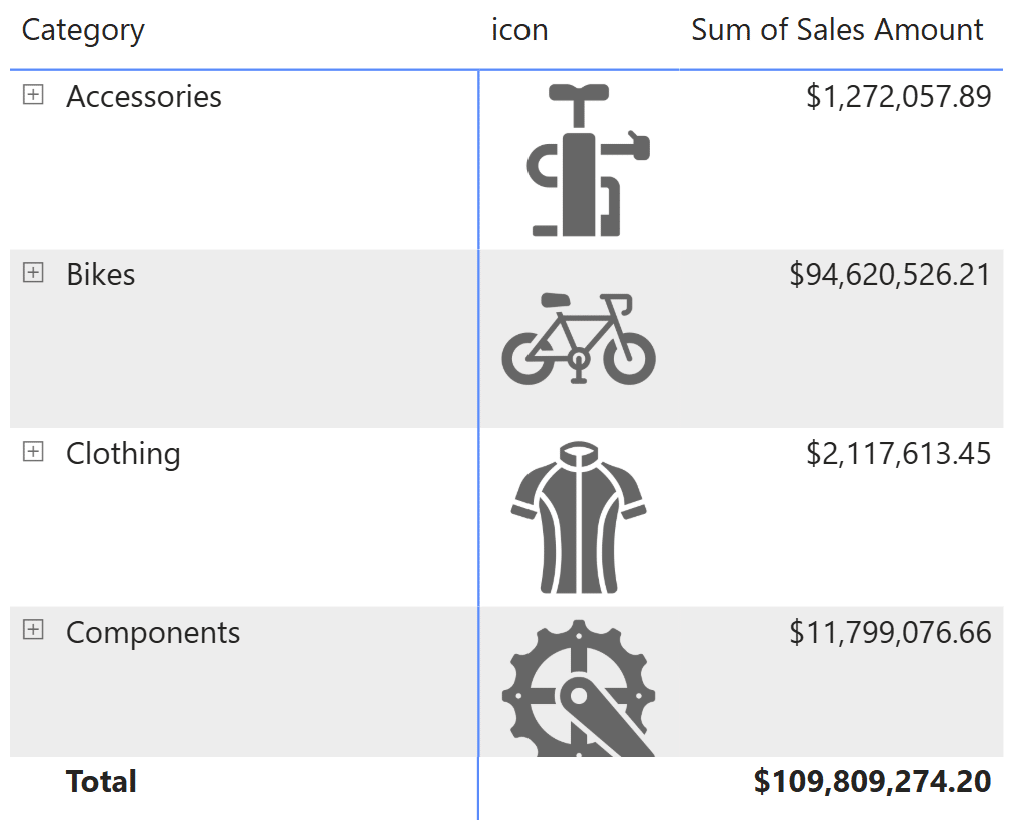Click the bike pump Accessories icon
This screenshot has height=820, width=1020.
[588, 160]
